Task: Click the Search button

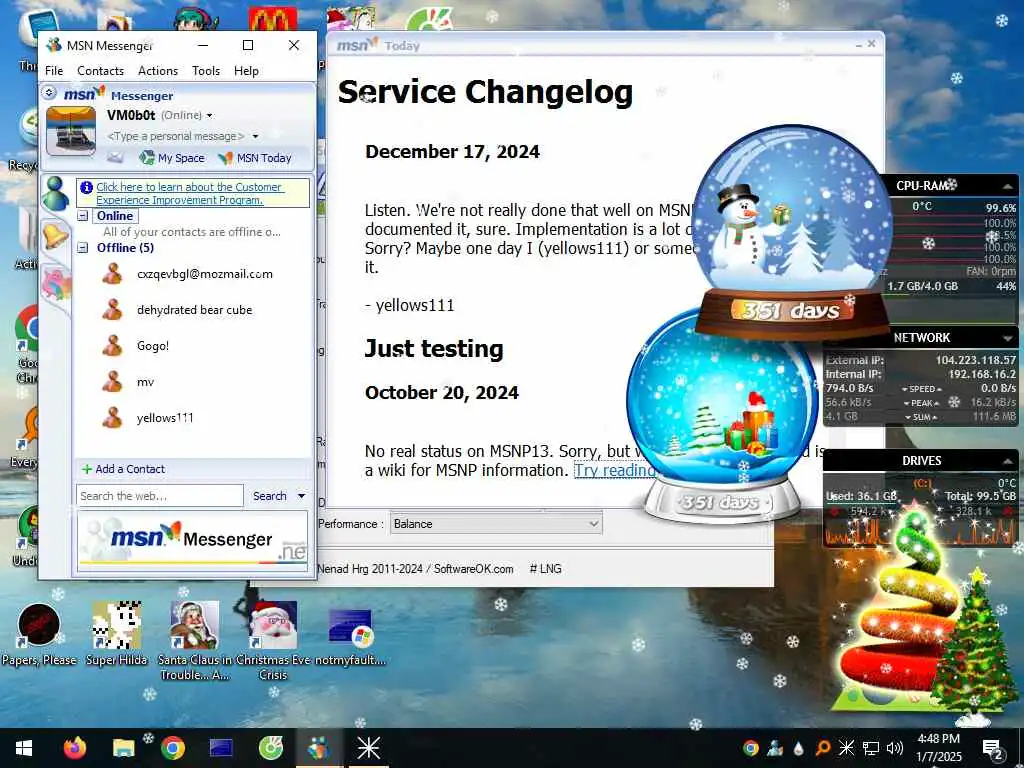Action: pyautogui.click(x=269, y=496)
